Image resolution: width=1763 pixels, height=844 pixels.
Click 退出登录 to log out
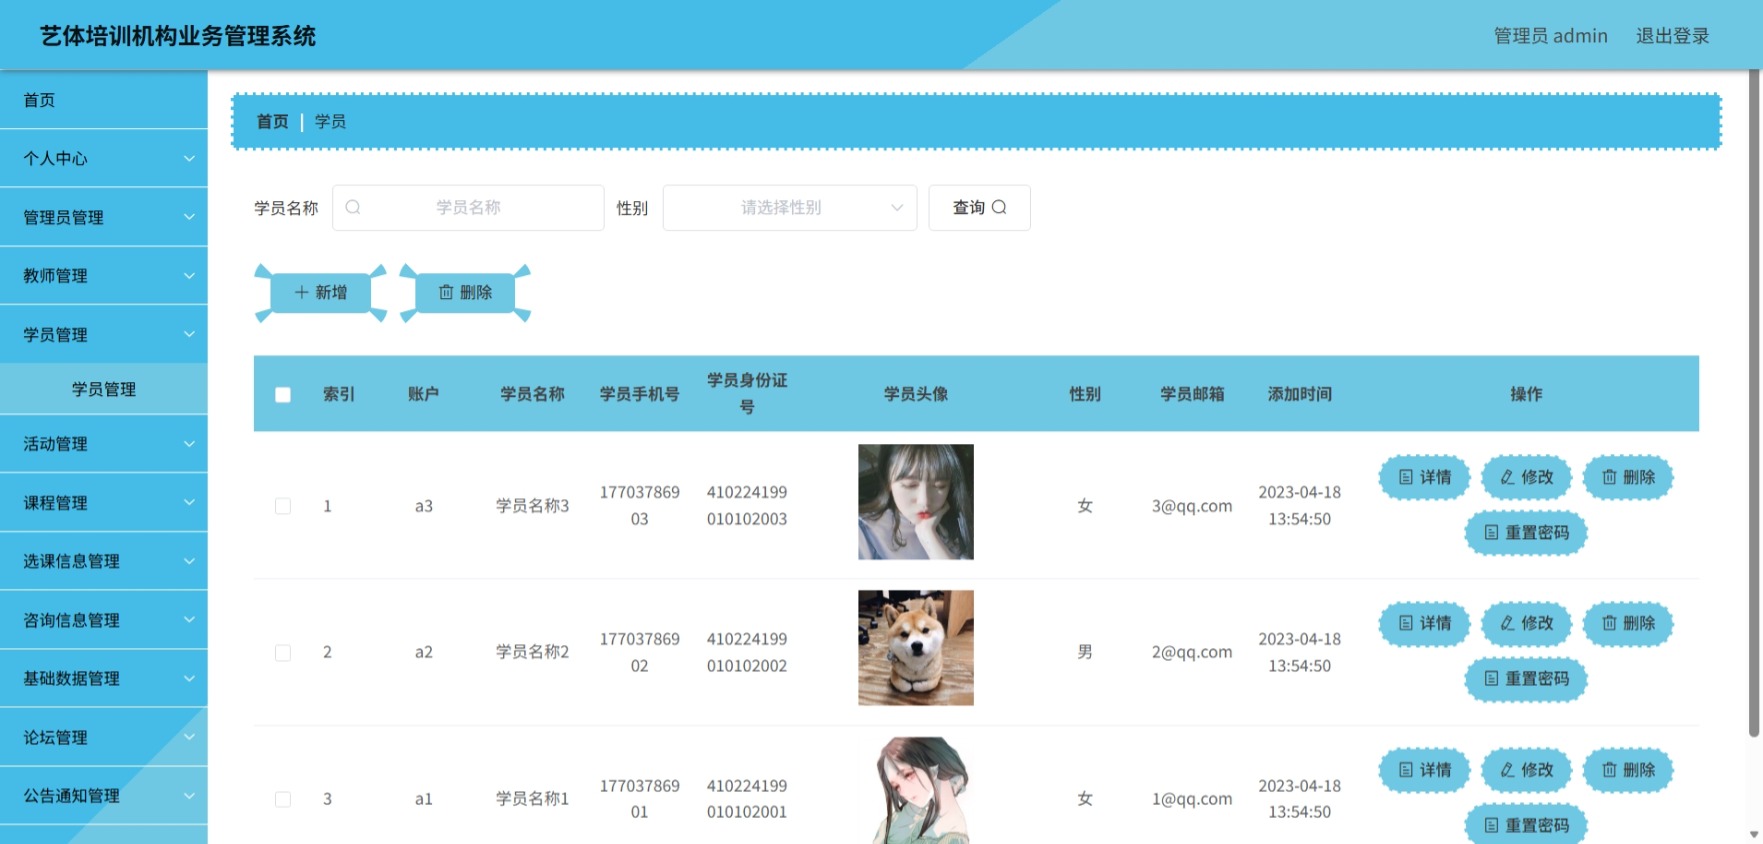(1672, 36)
